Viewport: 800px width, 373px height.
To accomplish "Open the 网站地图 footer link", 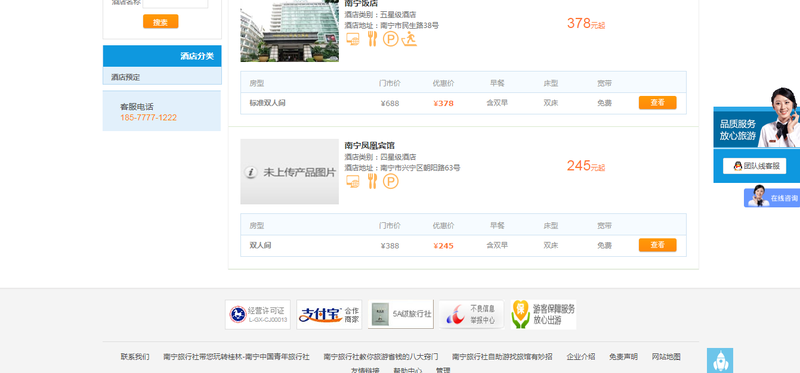I will tap(666, 357).
